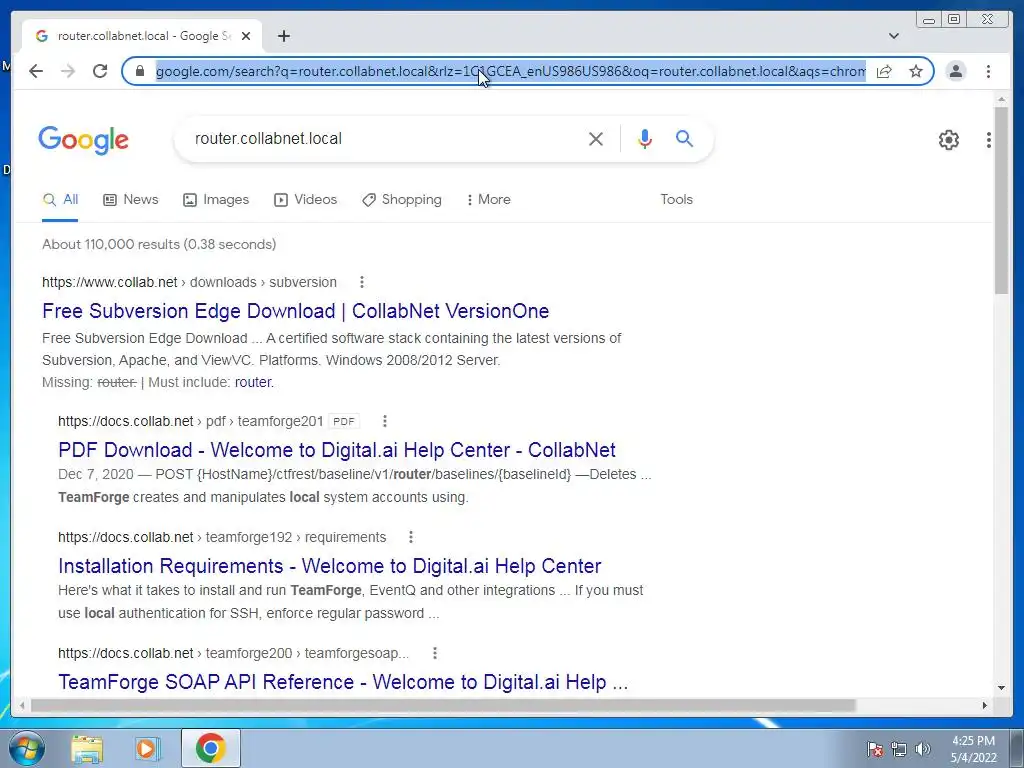Share this page from address bar
This screenshot has height=768, width=1024.
click(x=884, y=71)
